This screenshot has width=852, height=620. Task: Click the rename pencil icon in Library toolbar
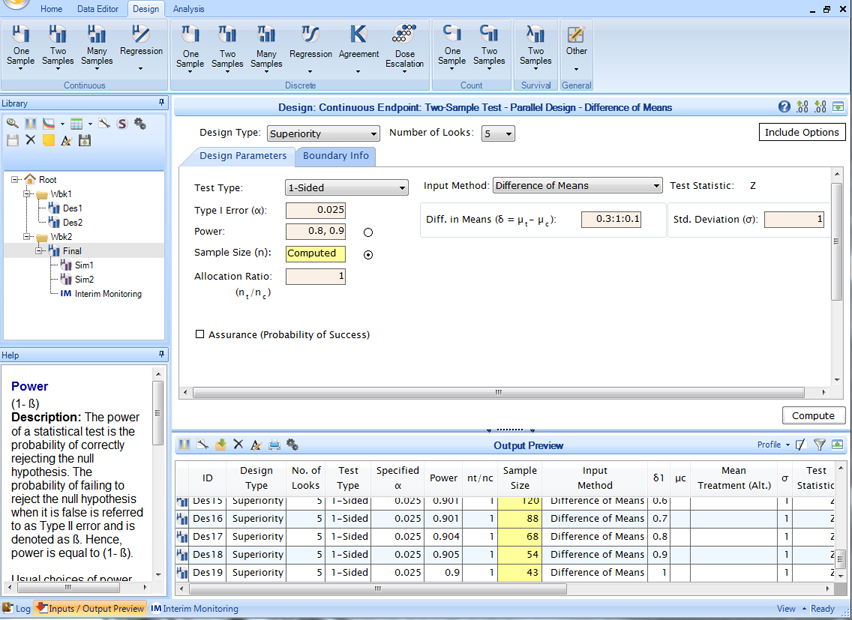[66, 140]
